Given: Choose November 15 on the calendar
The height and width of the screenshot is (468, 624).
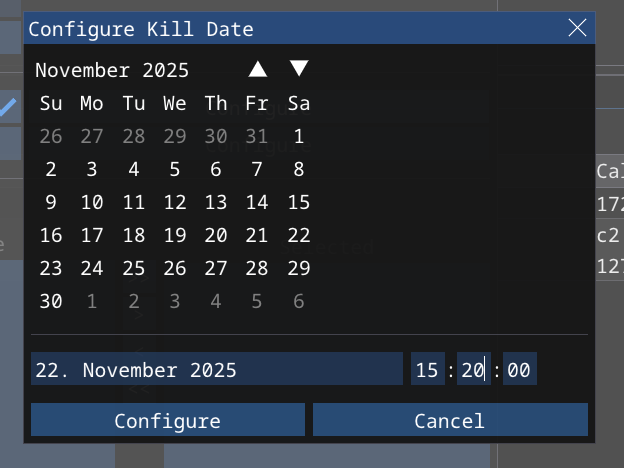Looking at the screenshot, I should [x=299, y=202].
